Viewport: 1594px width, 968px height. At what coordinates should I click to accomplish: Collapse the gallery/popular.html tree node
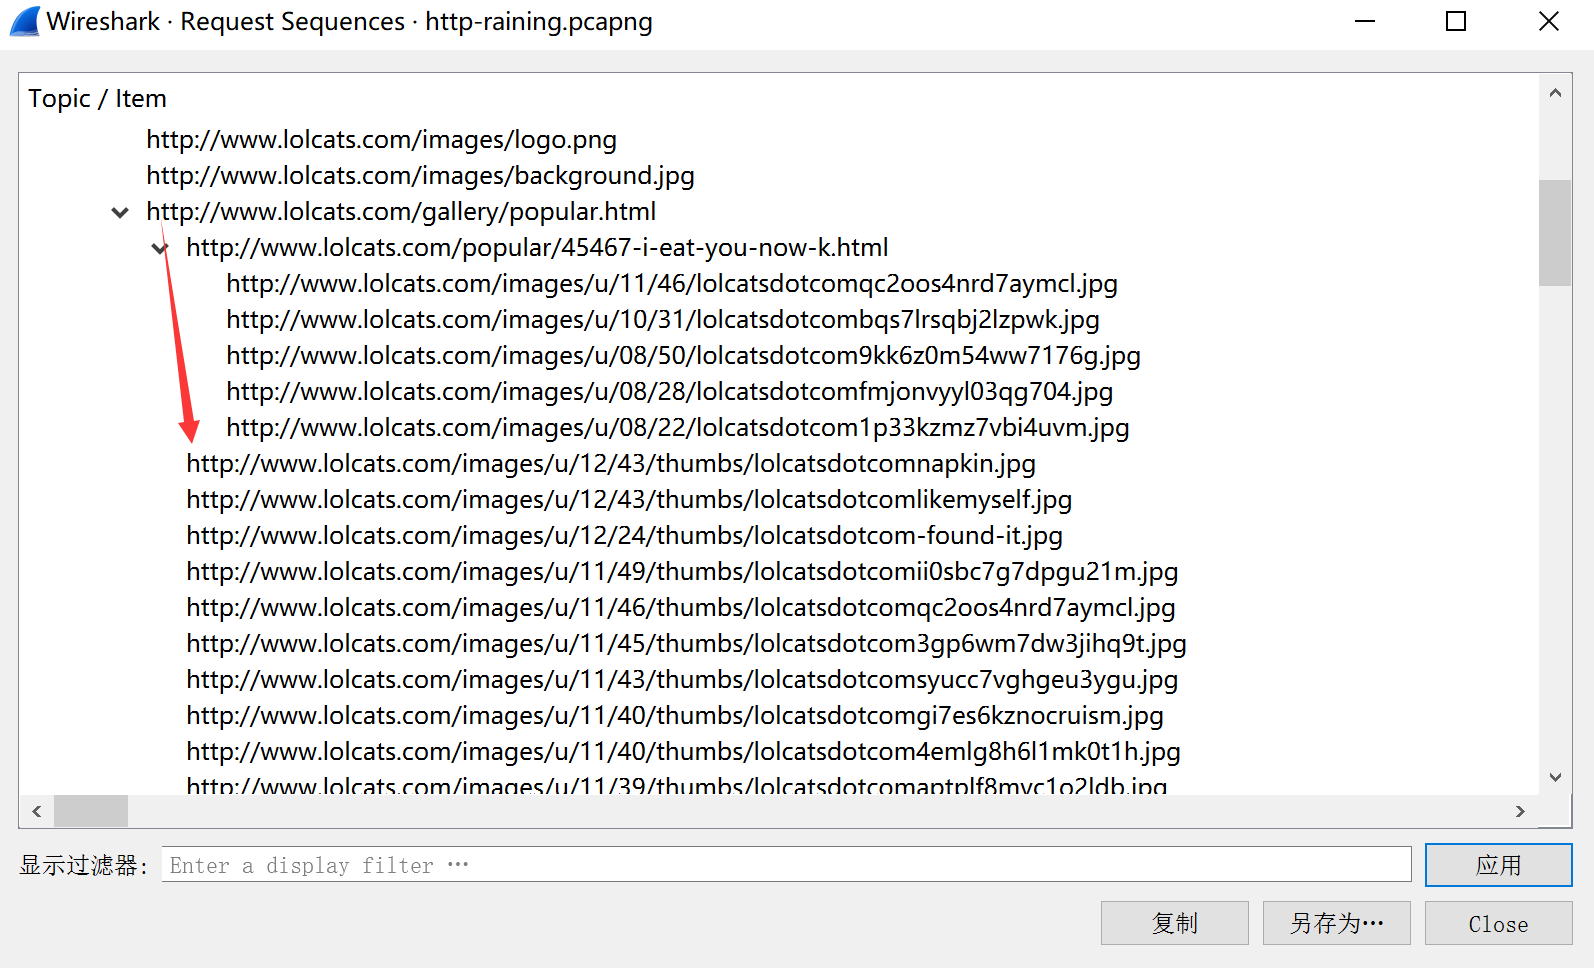coord(120,212)
